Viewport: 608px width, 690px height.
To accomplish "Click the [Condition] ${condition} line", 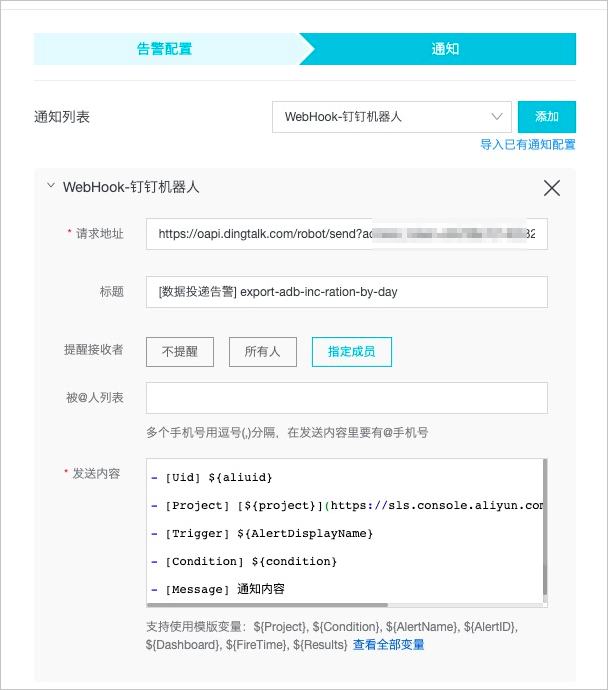I will point(244,562).
